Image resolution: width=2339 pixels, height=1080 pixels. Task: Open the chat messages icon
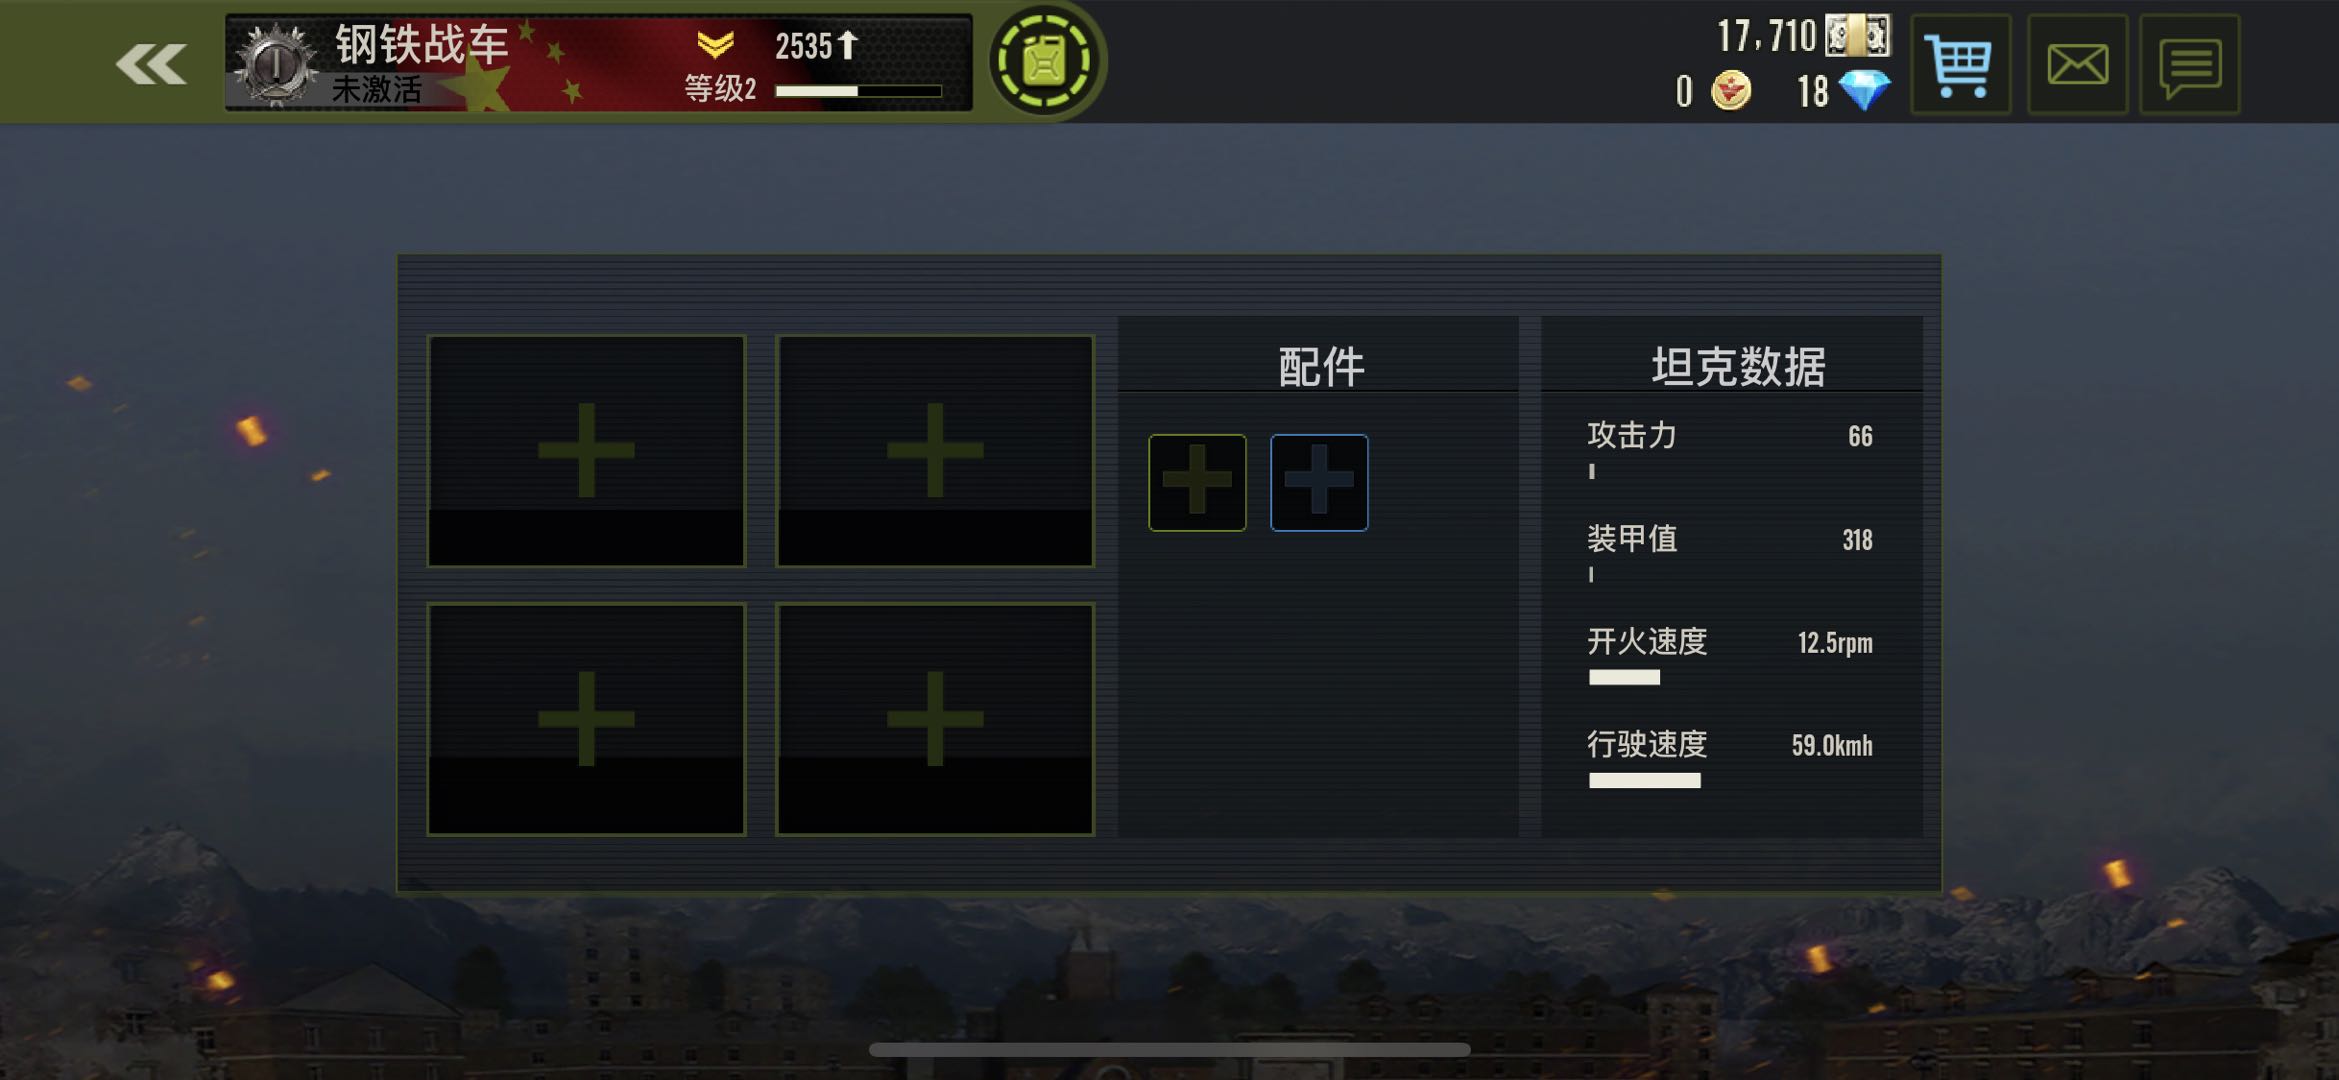tap(2190, 65)
